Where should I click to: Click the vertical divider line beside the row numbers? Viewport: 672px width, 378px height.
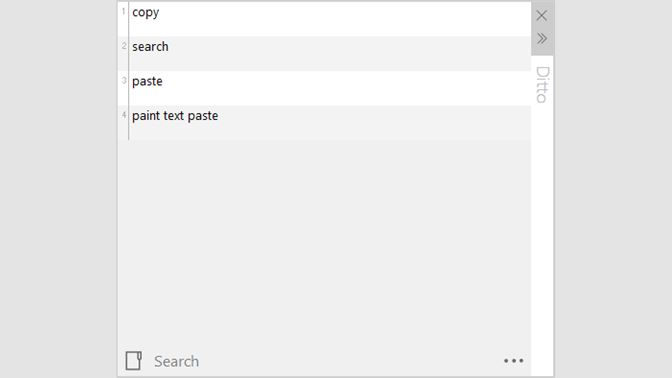[129, 71]
